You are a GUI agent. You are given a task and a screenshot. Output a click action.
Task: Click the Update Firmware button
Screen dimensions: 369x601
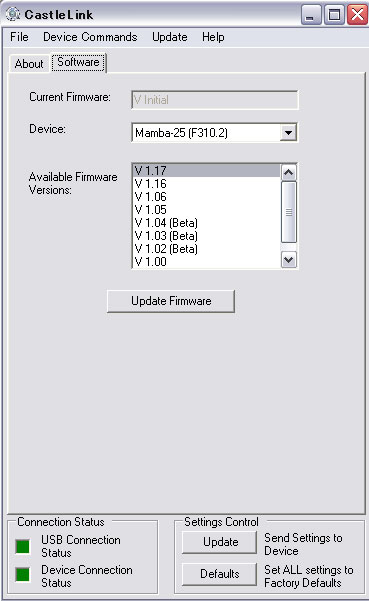[171, 301]
